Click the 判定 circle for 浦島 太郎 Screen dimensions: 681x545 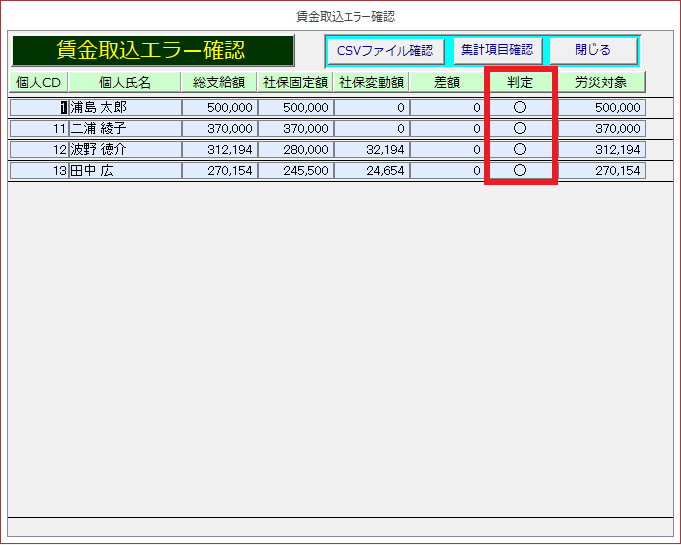pos(519,107)
